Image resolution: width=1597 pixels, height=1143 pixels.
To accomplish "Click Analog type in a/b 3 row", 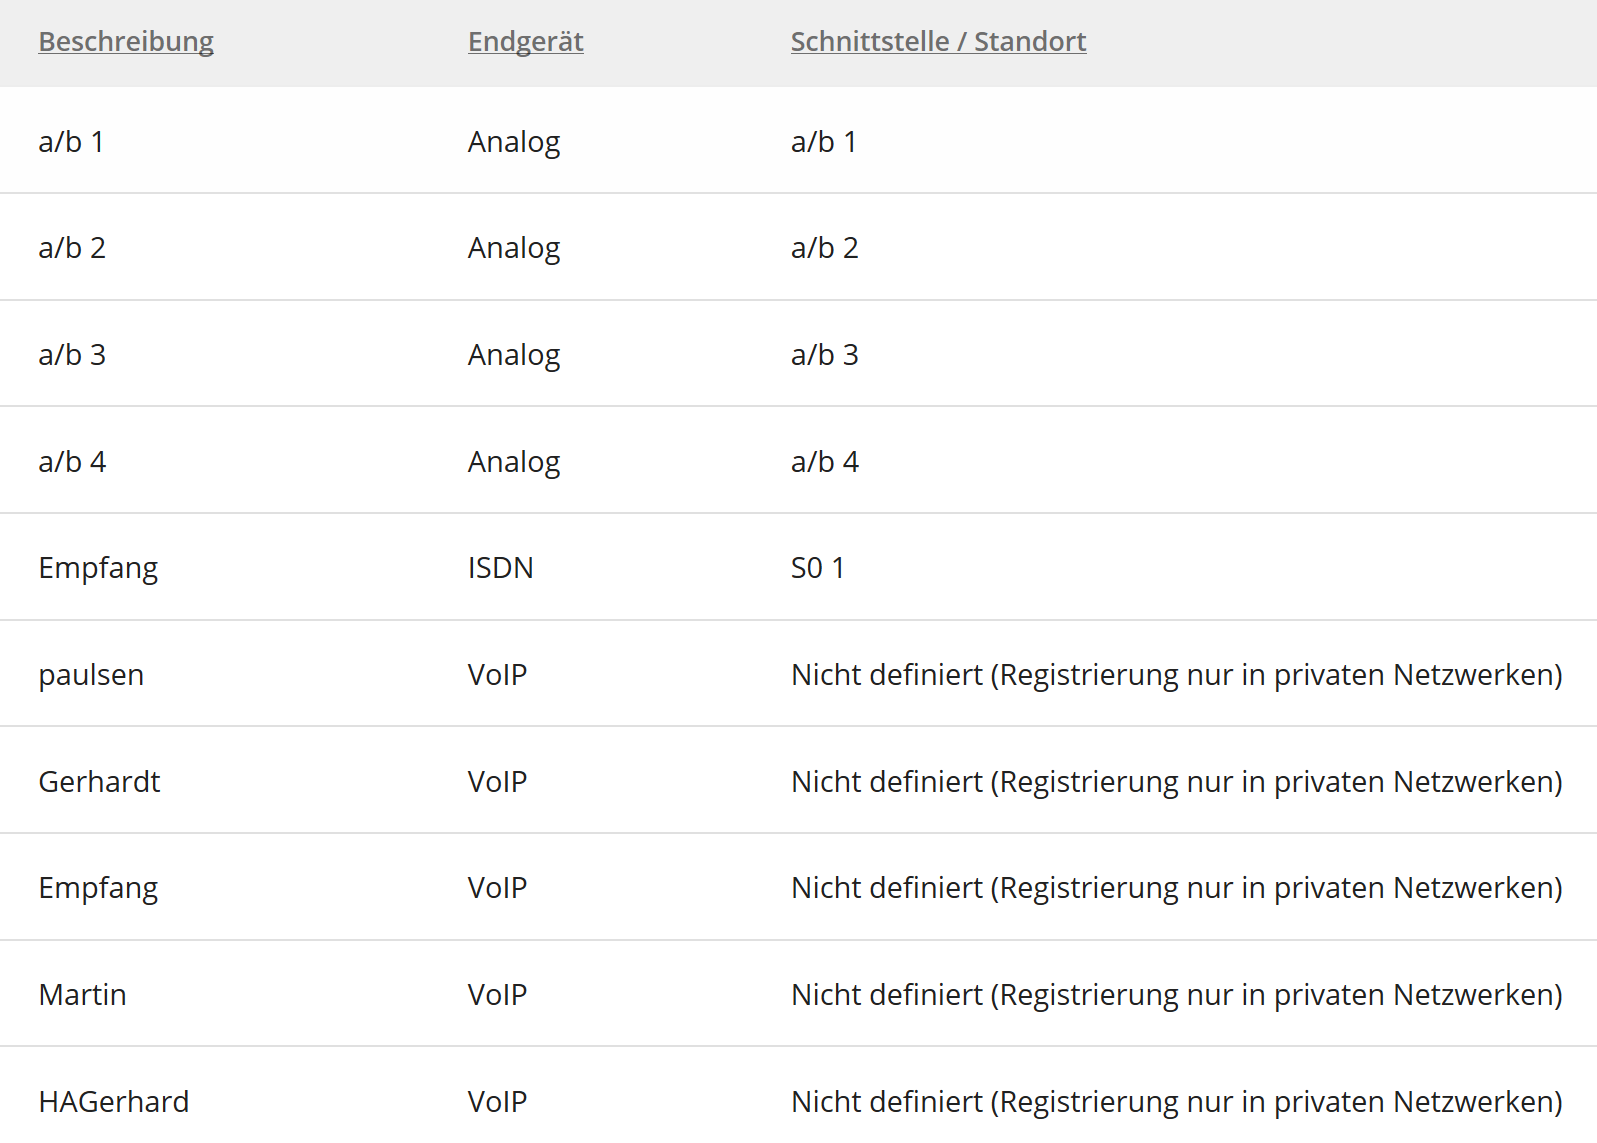I will (x=514, y=355).
